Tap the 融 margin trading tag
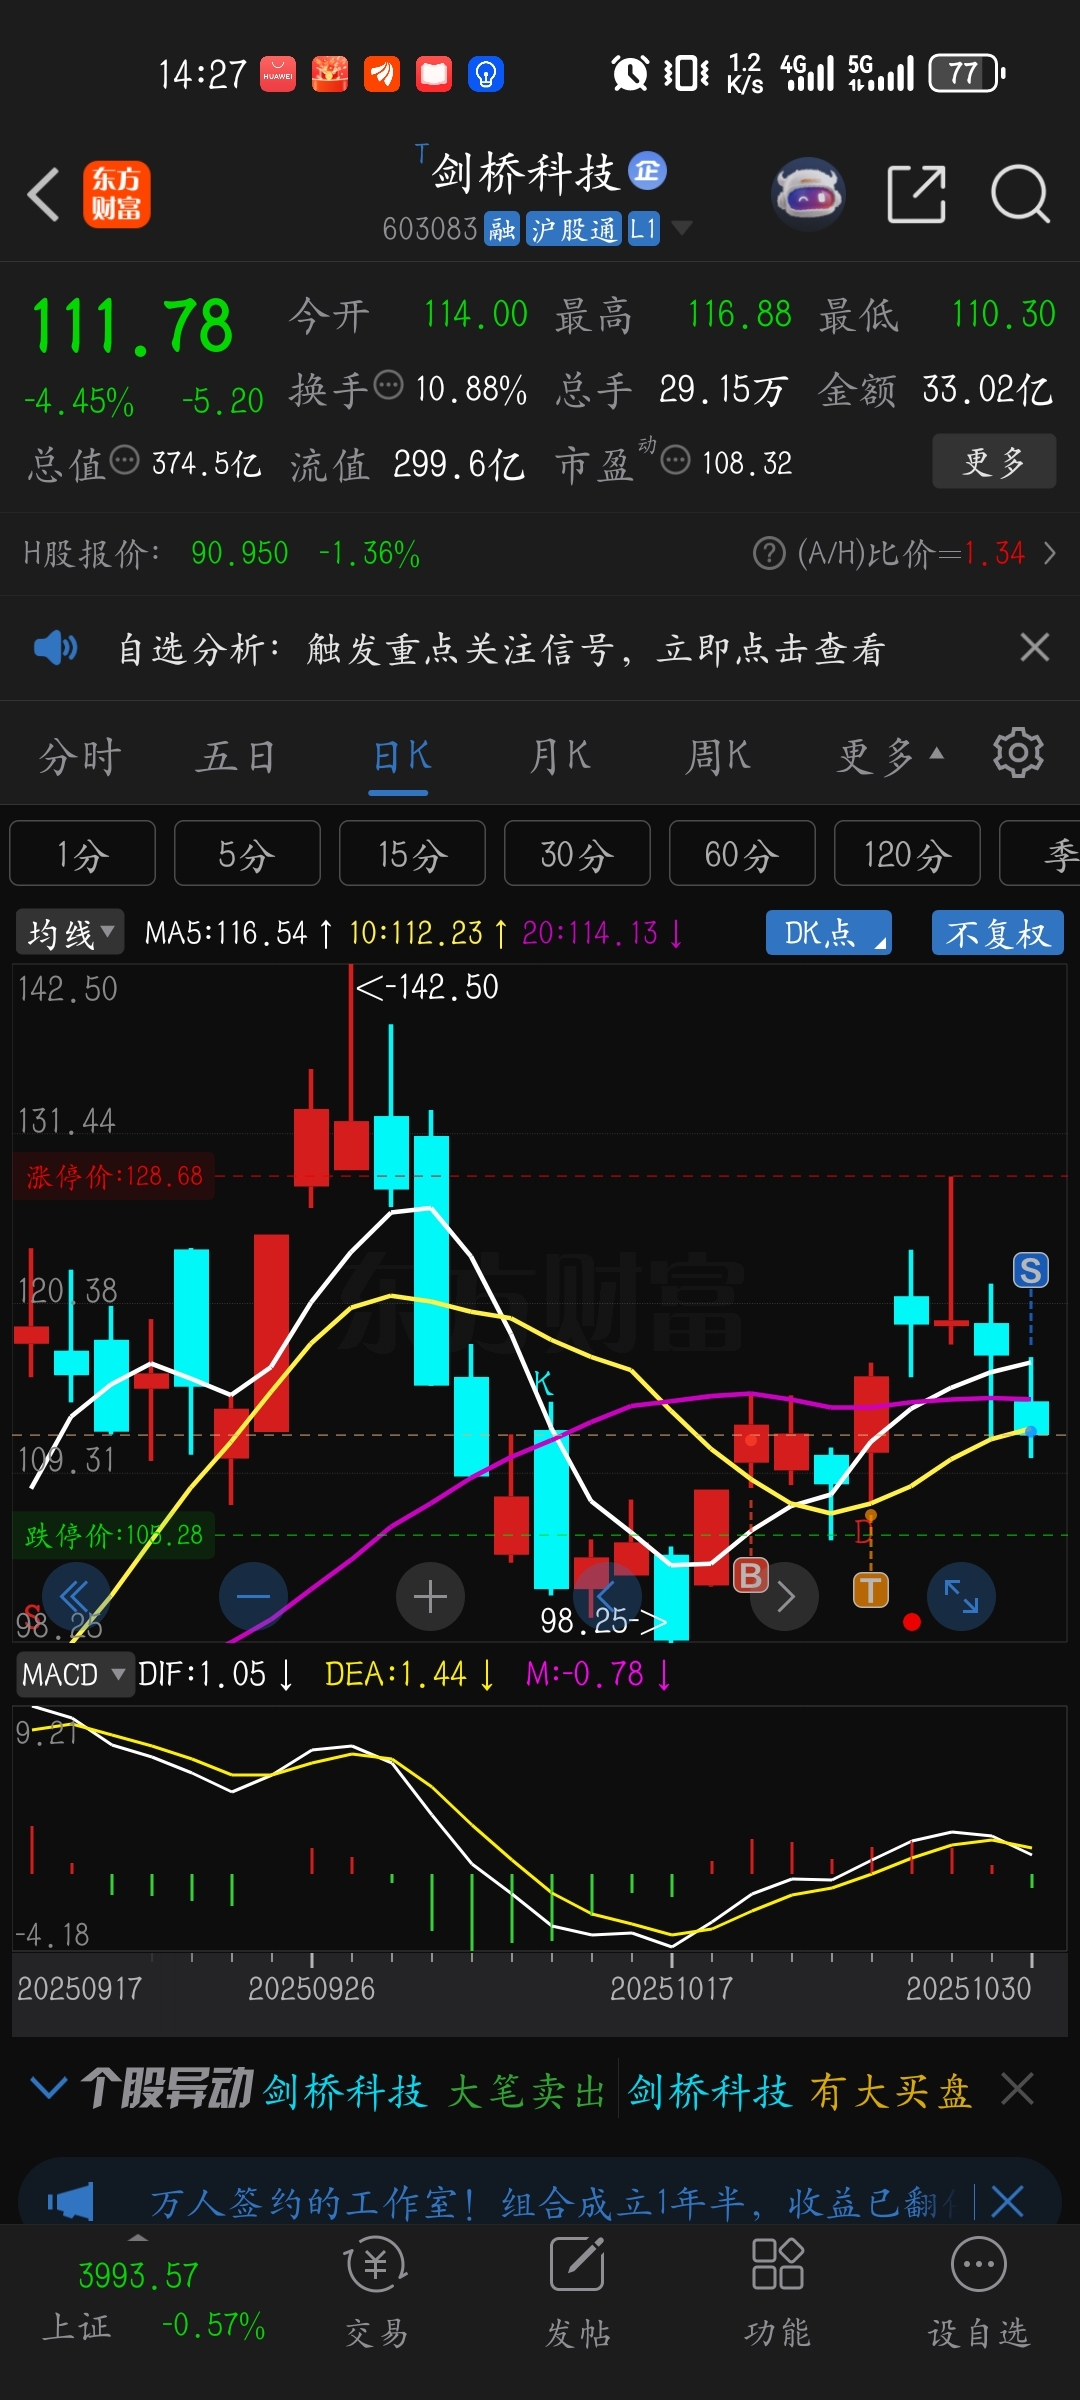Image resolution: width=1080 pixels, height=2400 pixels. 502,229
